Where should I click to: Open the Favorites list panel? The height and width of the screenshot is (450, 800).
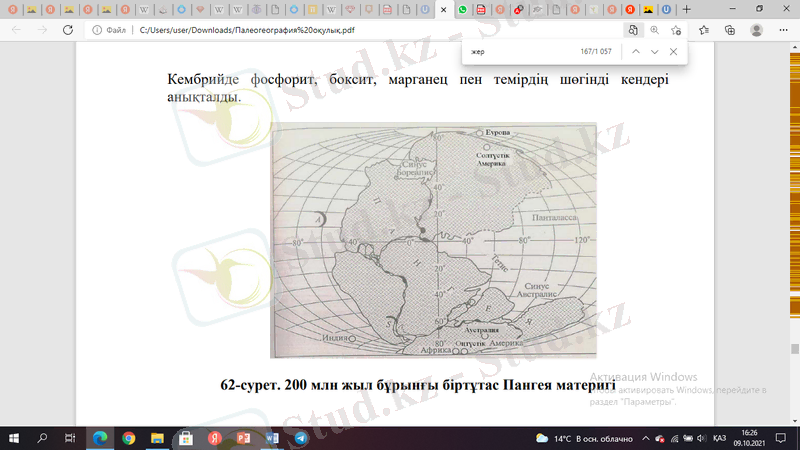[x=703, y=30]
